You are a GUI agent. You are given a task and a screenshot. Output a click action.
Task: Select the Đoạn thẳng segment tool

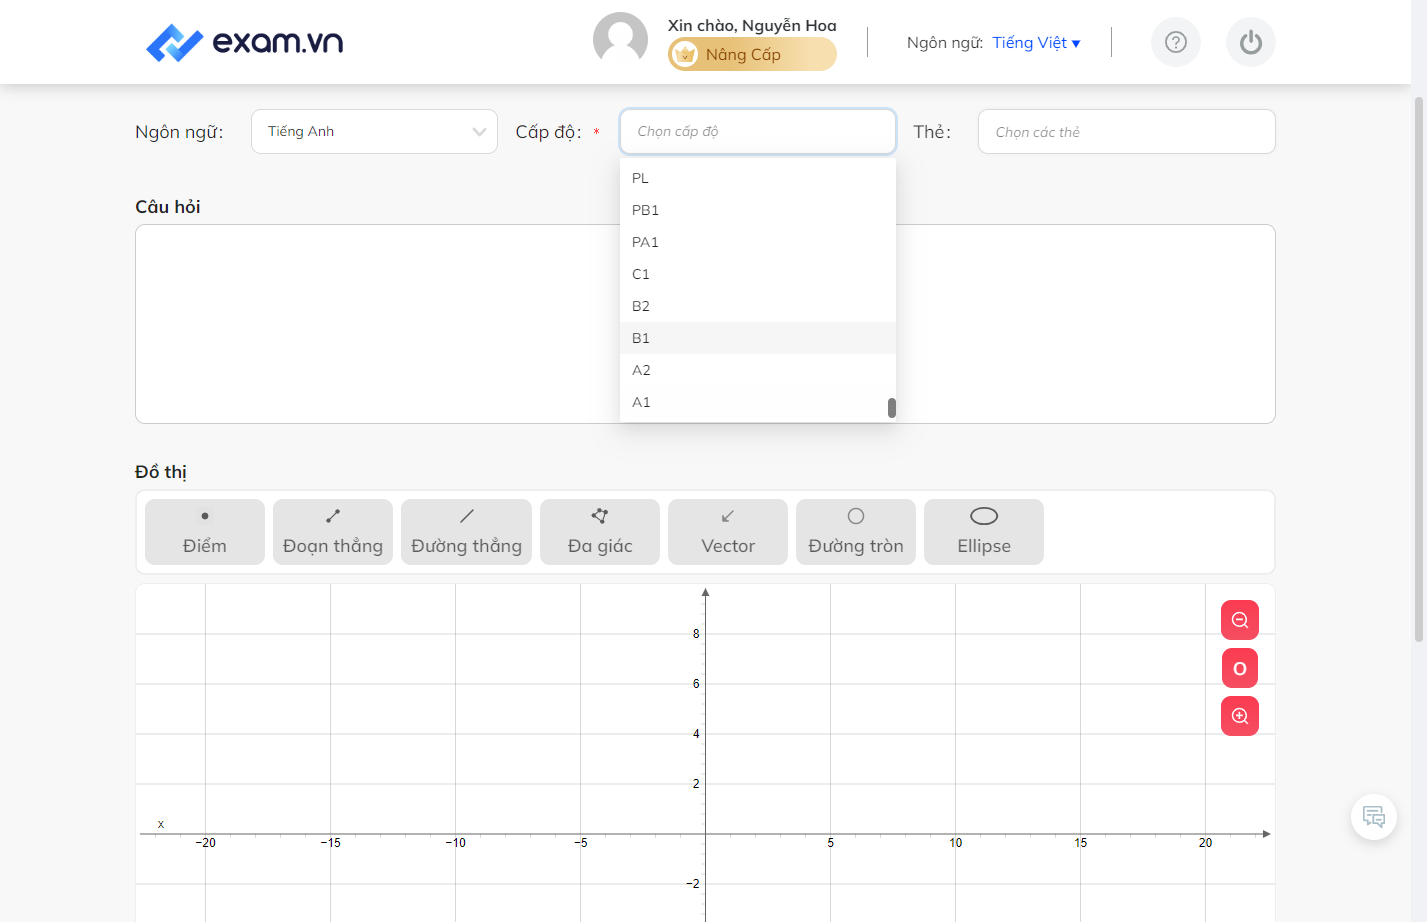(x=333, y=532)
